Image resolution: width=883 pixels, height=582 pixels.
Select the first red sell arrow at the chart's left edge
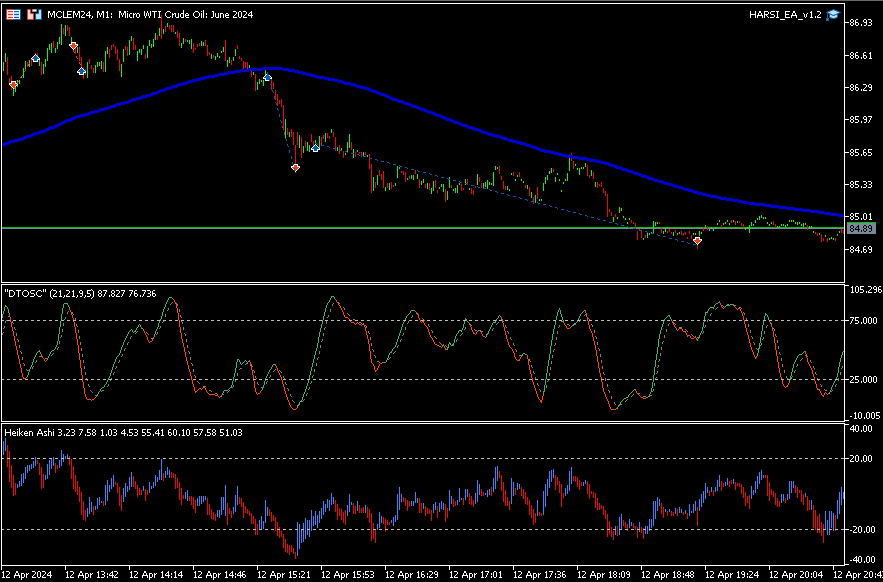[x=13, y=85]
